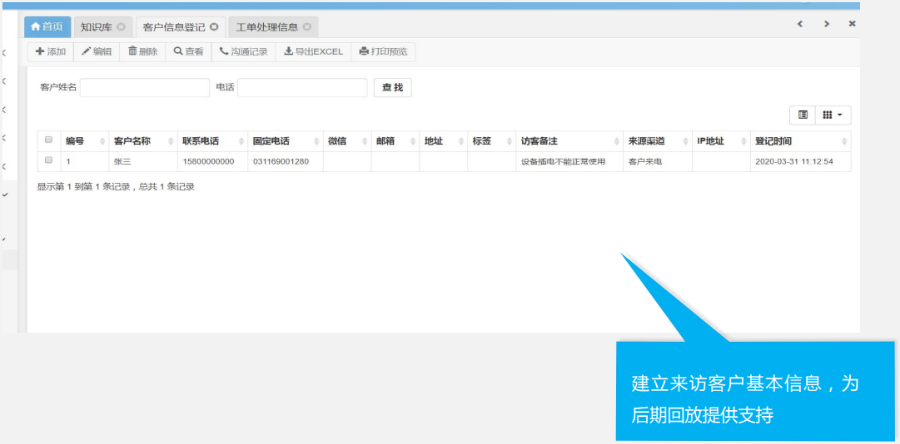
Task: Click the 删除 (Delete) trash button
Action: click(x=142, y=51)
